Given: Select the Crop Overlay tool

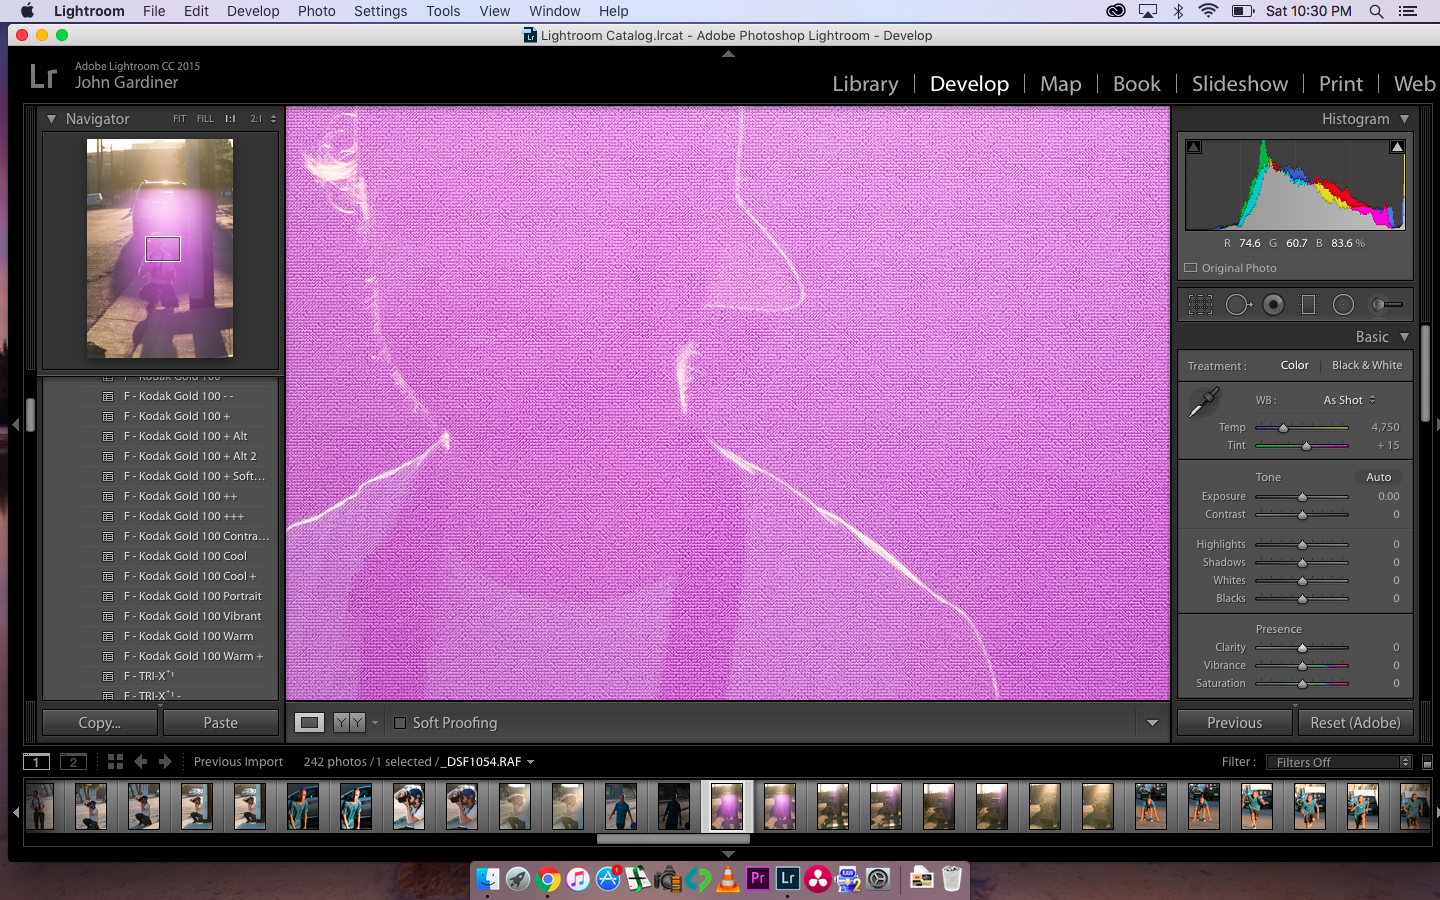Looking at the screenshot, I should (1200, 305).
